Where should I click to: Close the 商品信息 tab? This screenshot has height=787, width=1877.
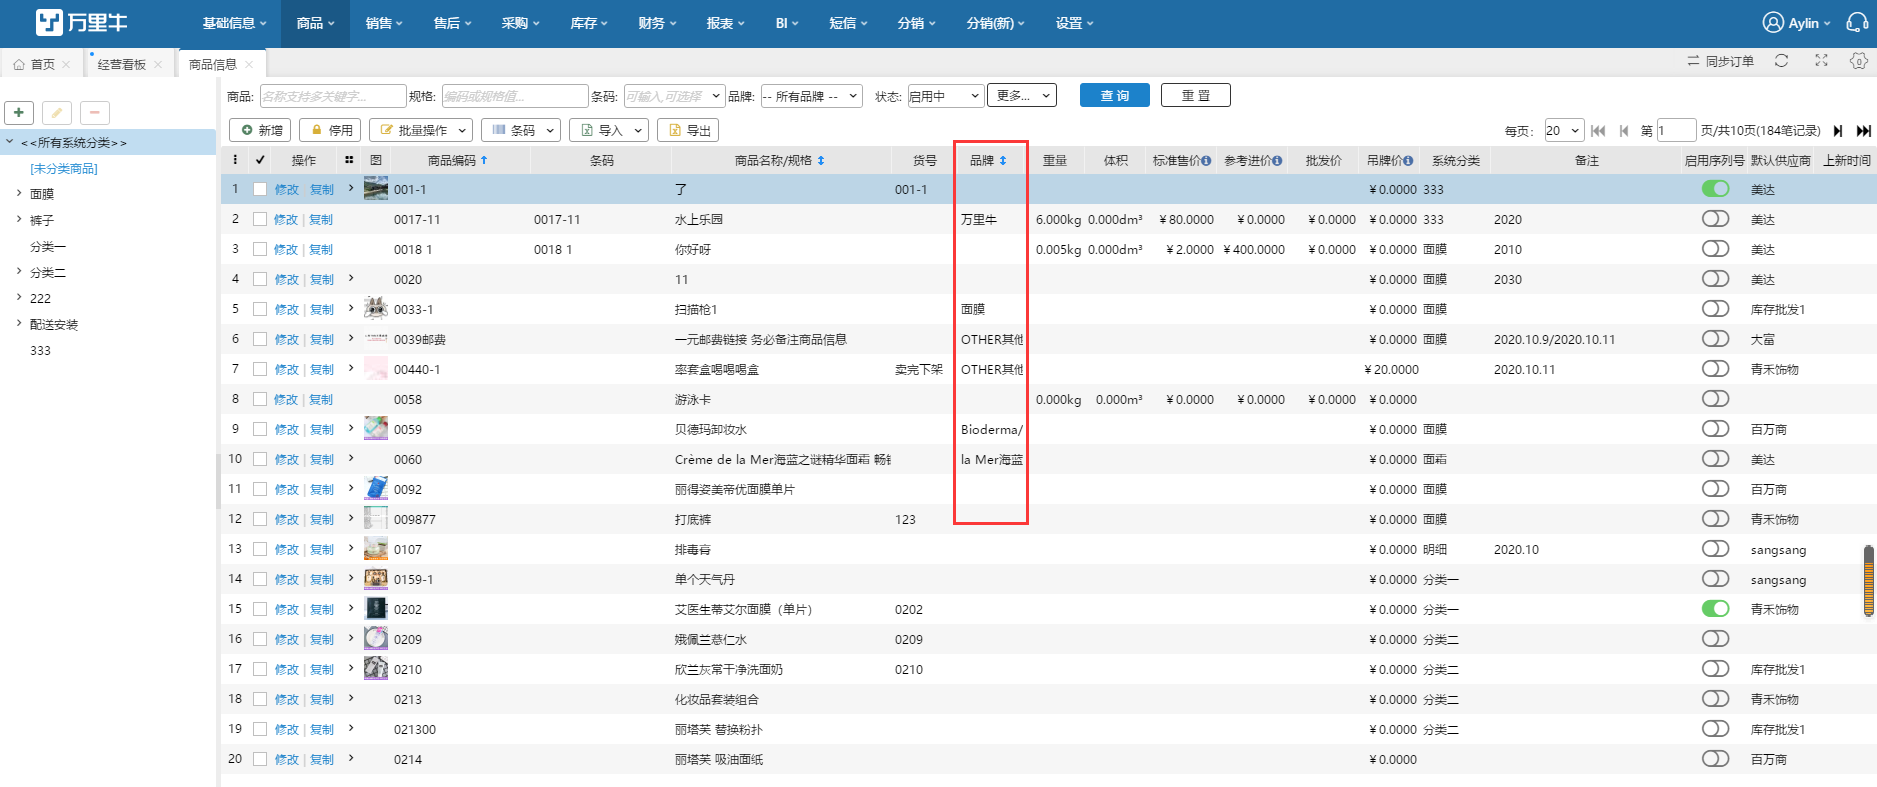point(249,64)
